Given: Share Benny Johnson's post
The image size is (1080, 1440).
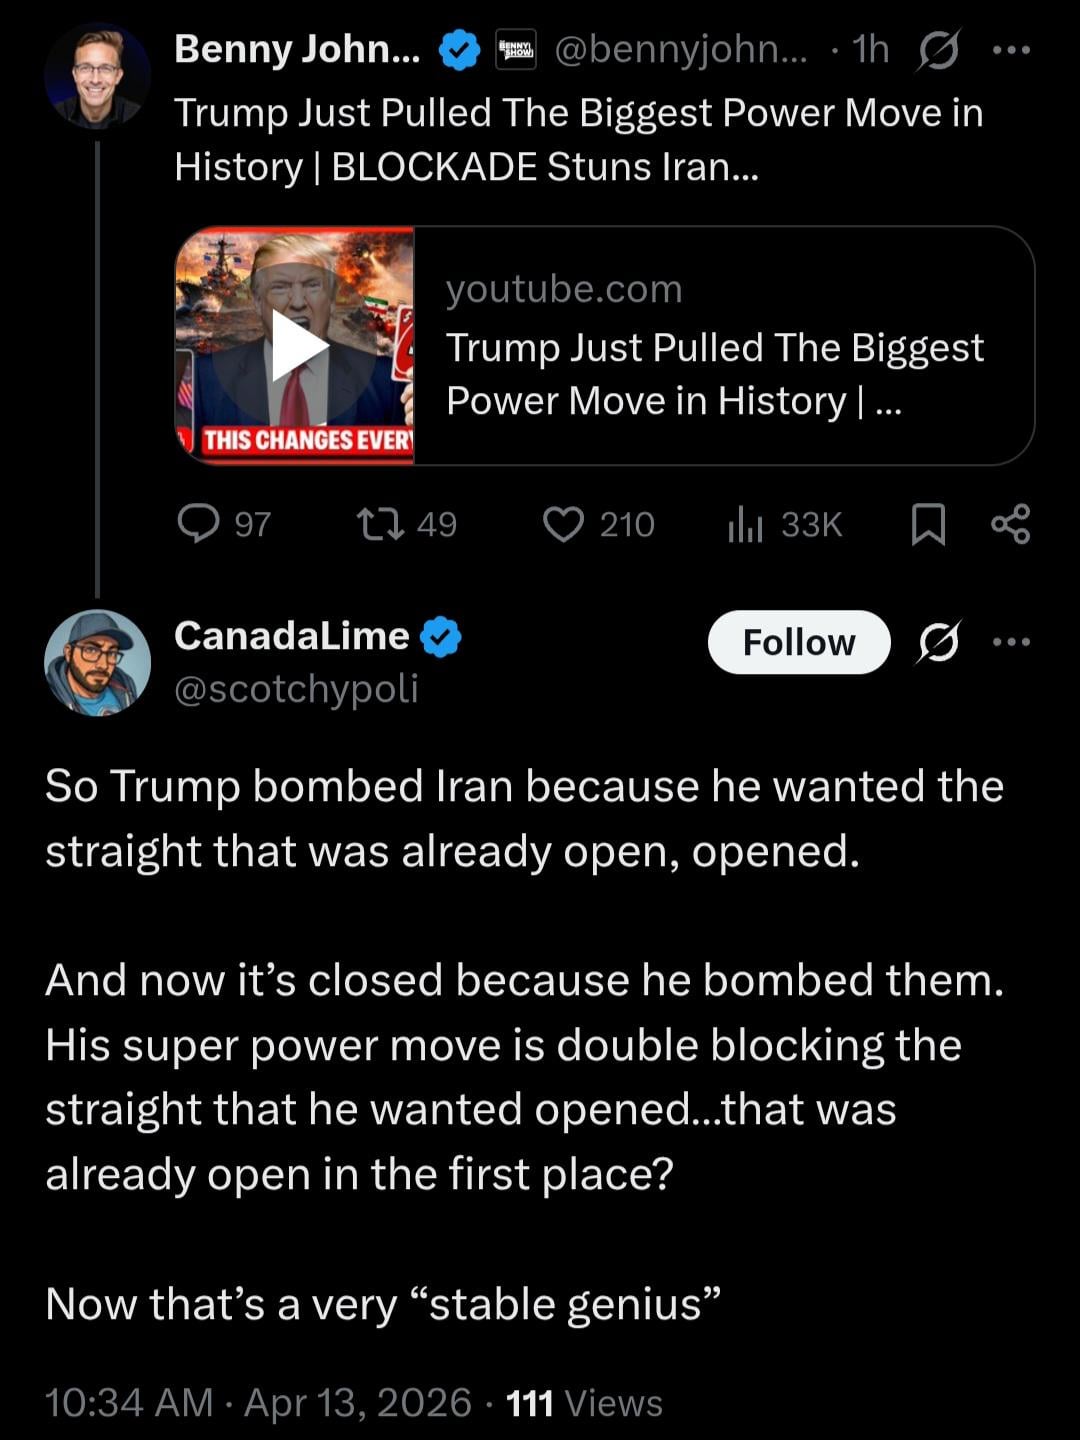Looking at the screenshot, I should 1010,524.
